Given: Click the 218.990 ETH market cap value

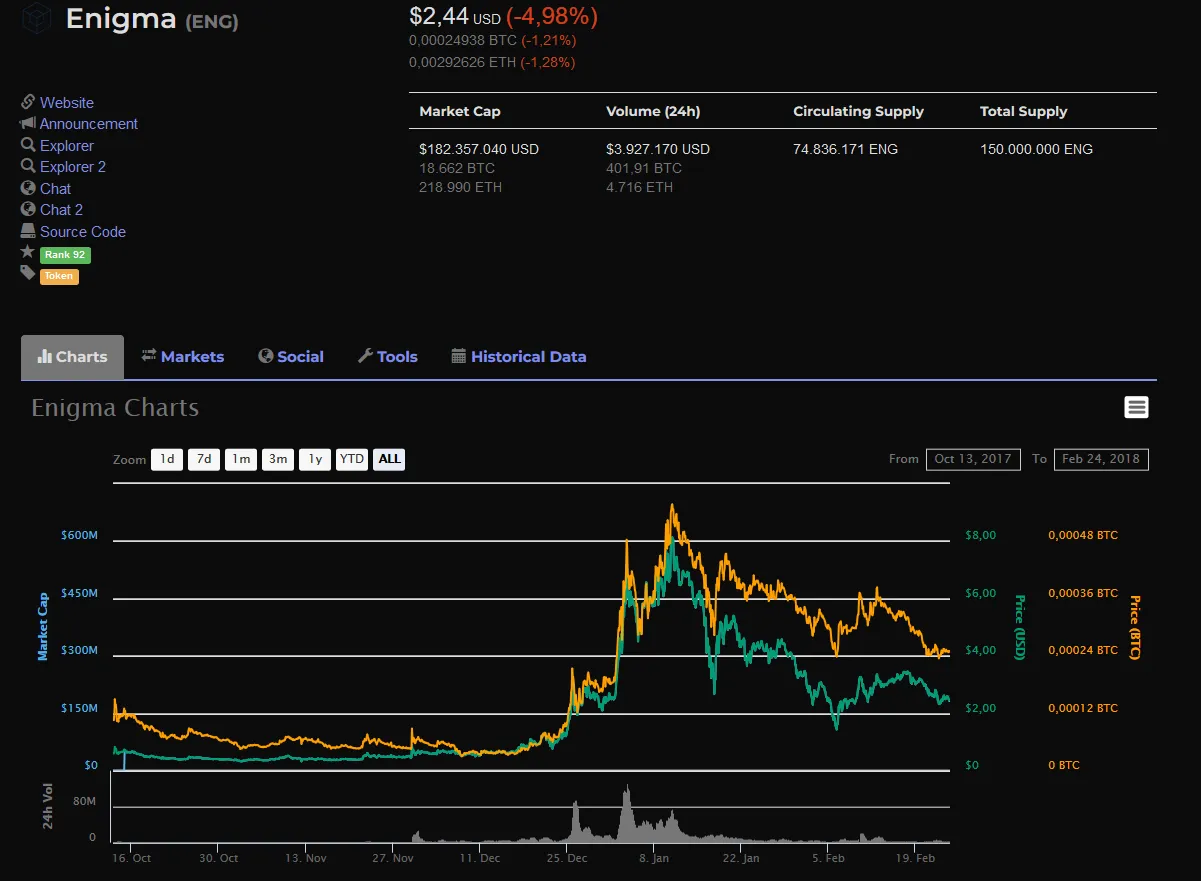Looking at the screenshot, I should [x=461, y=187].
